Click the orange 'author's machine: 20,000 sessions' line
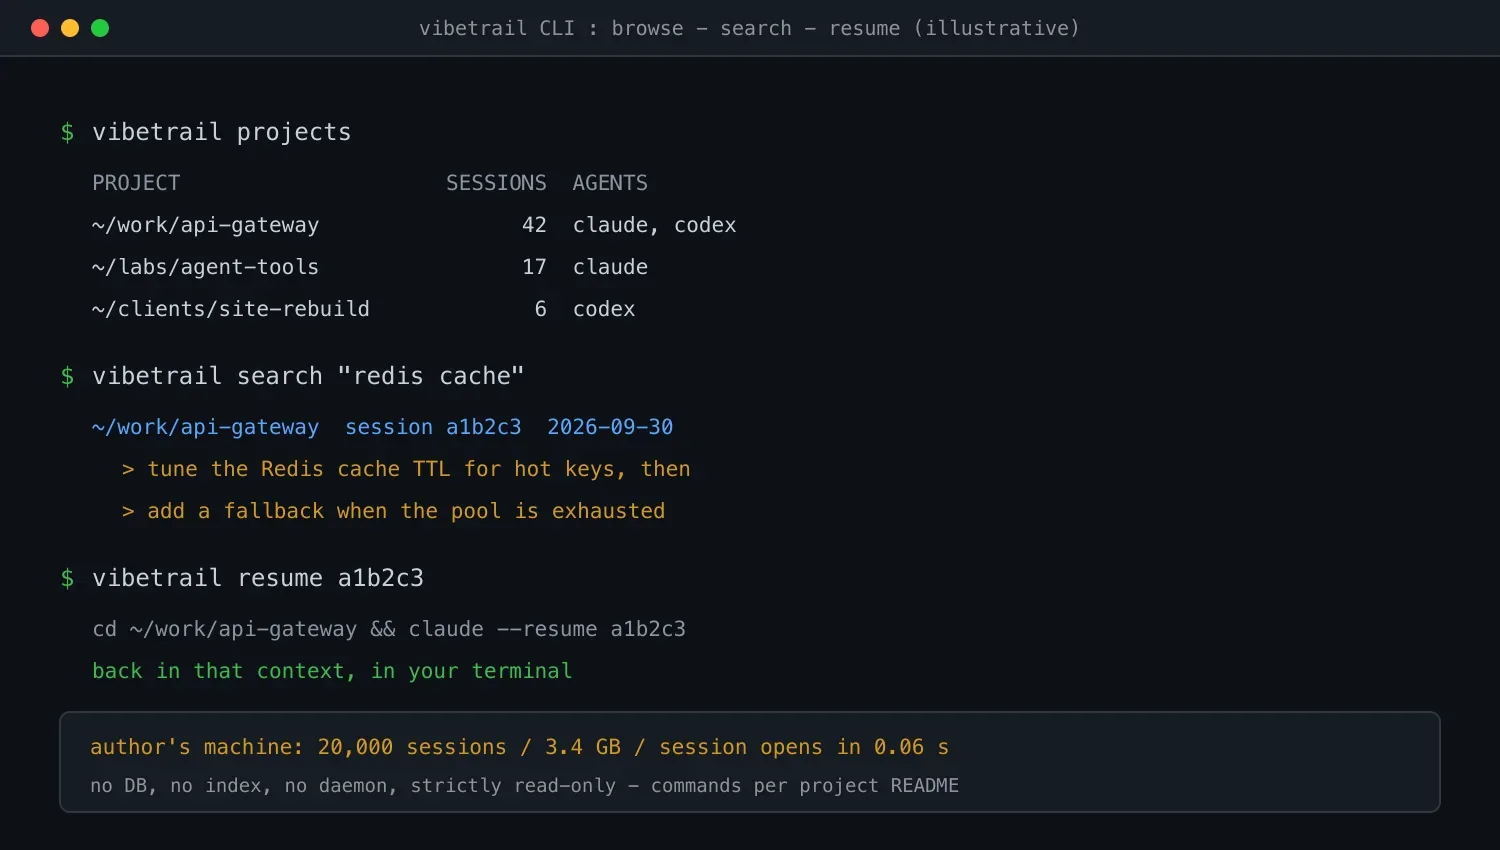Viewport: 1500px width, 850px height. click(x=520, y=747)
